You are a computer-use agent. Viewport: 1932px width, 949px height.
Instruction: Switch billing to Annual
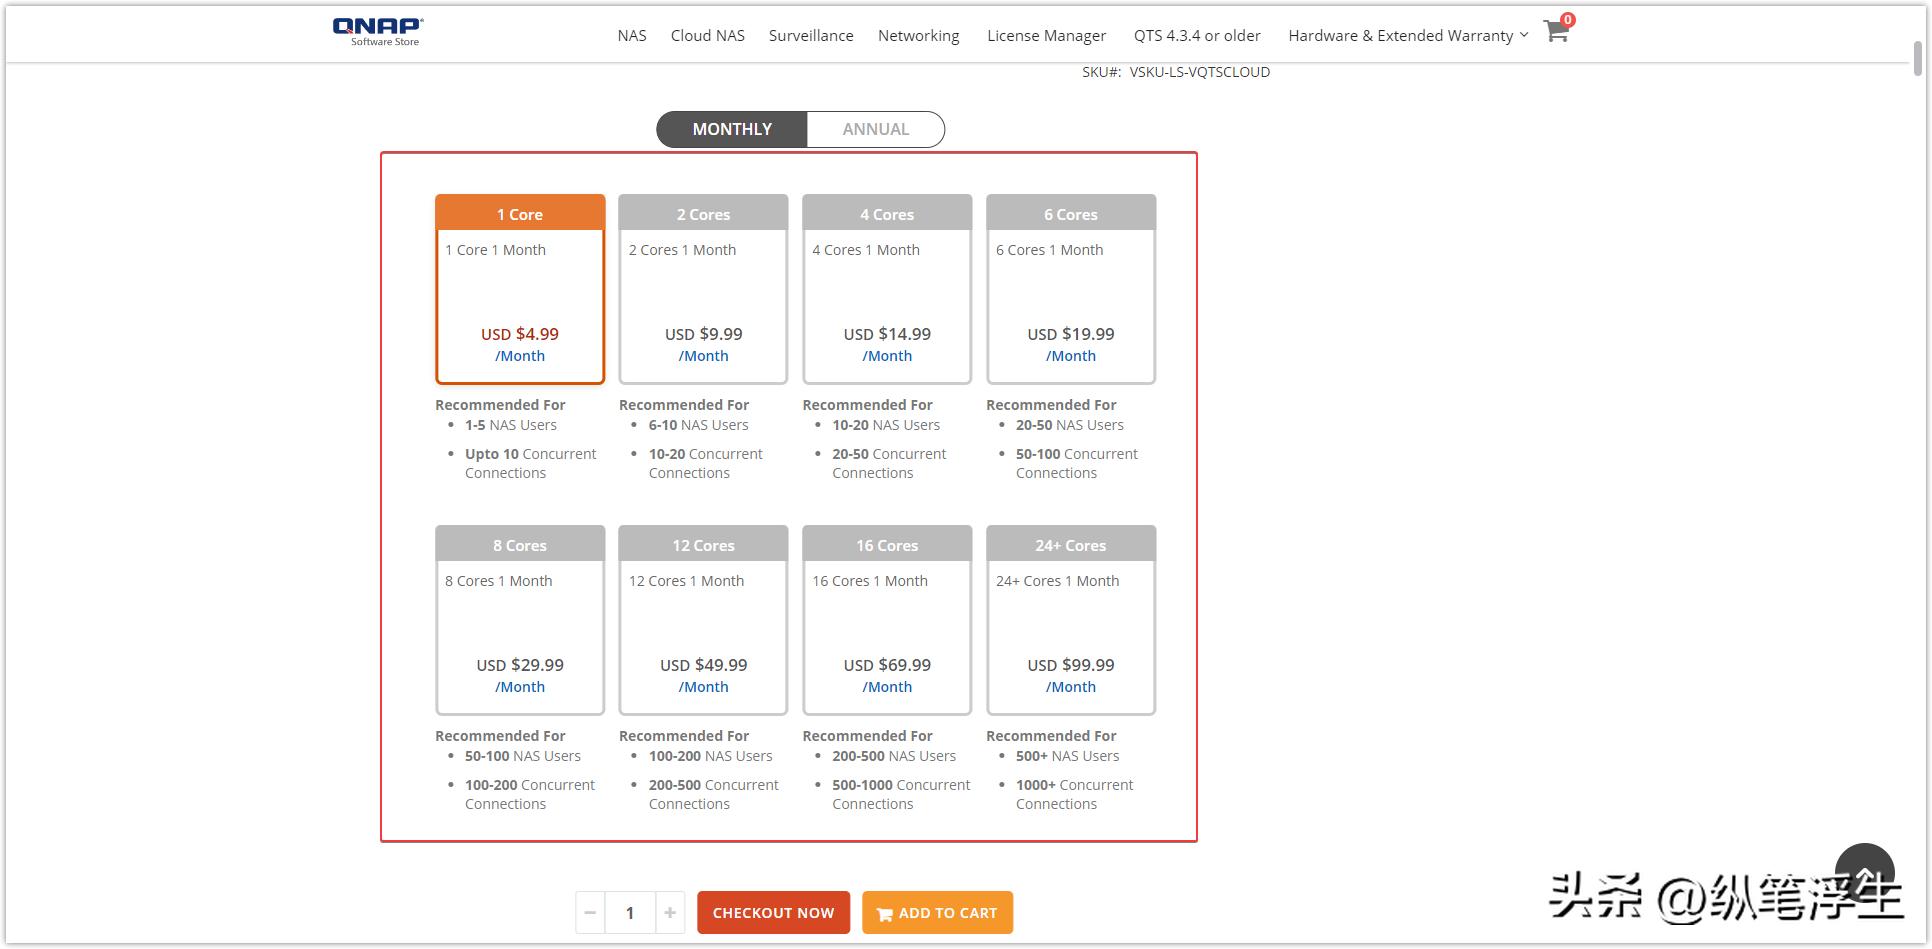click(875, 129)
